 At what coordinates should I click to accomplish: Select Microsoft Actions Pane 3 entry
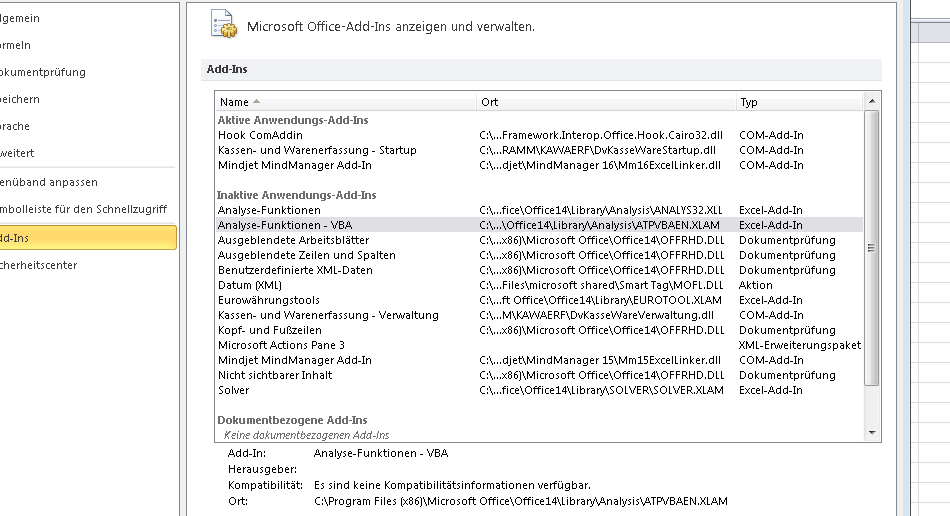coord(274,345)
